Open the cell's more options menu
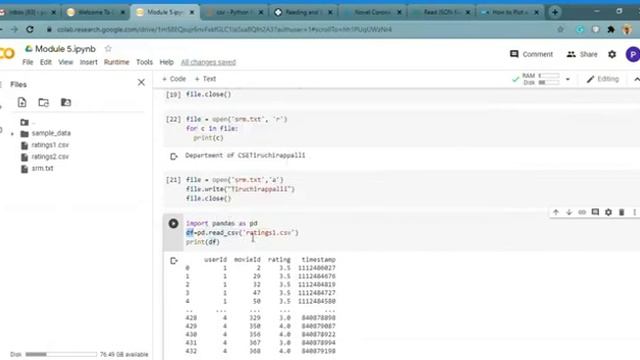The image size is (640, 360). [634, 212]
